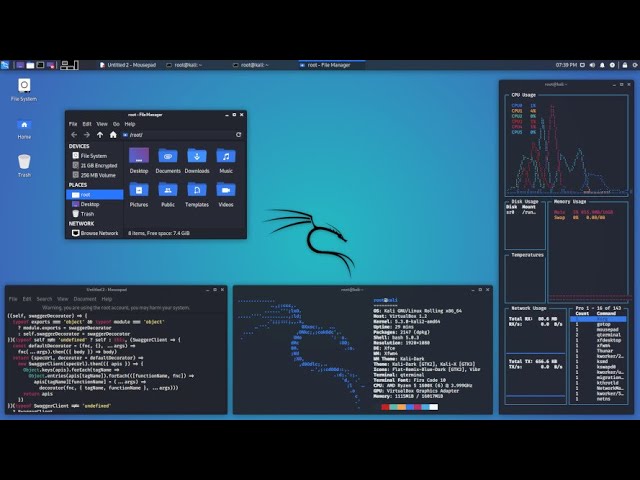Open the workspace switcher in the panel

point(69,65)
